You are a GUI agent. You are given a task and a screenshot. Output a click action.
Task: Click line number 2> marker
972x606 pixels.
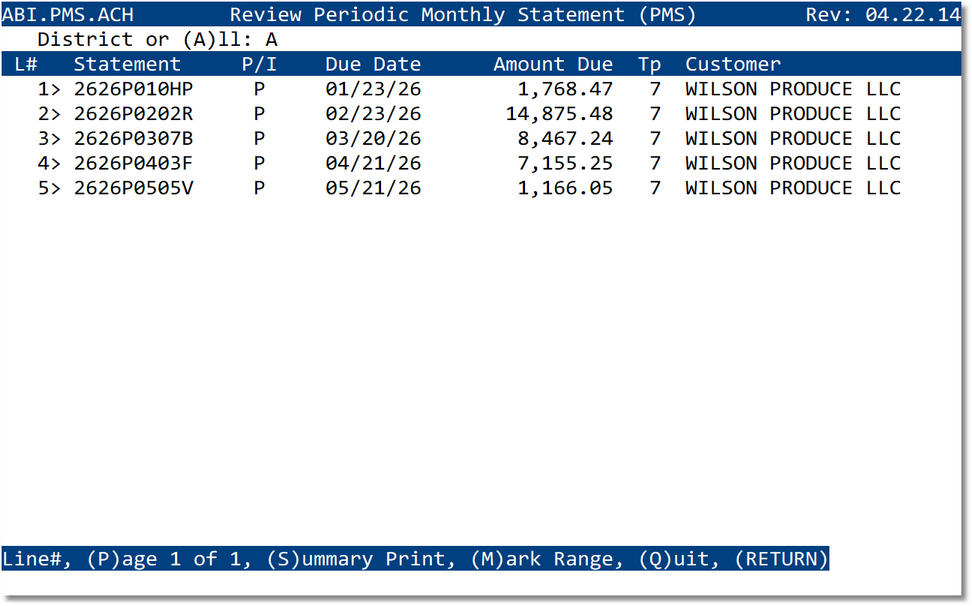[50, 114]
